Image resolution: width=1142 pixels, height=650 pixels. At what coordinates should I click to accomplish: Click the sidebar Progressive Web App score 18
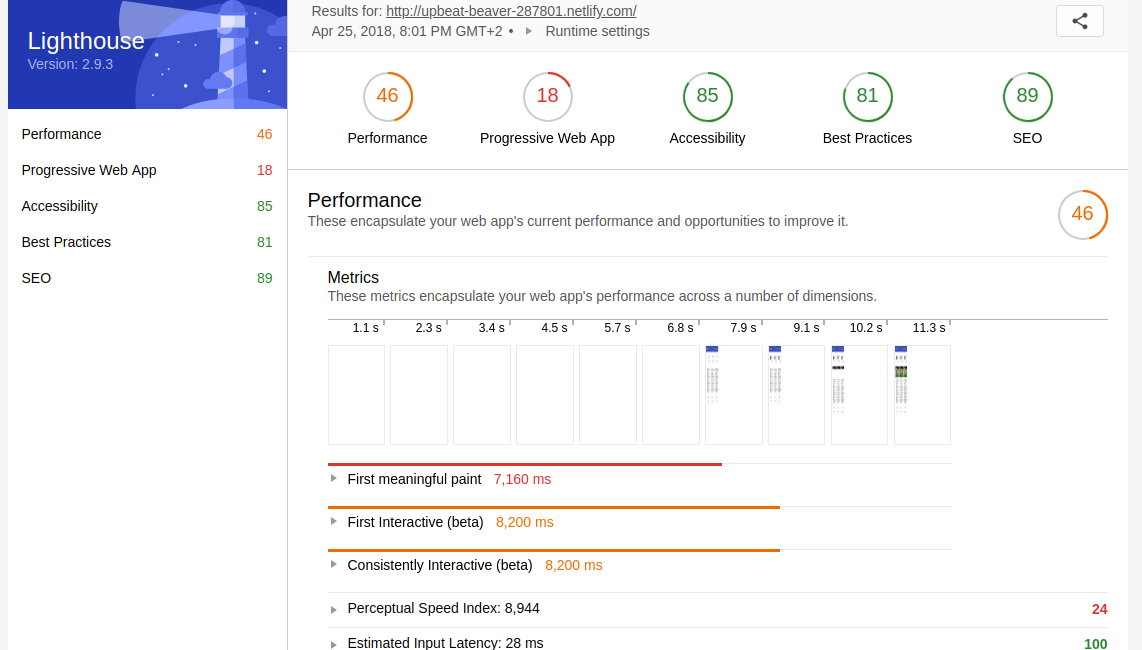pos(264,171)
